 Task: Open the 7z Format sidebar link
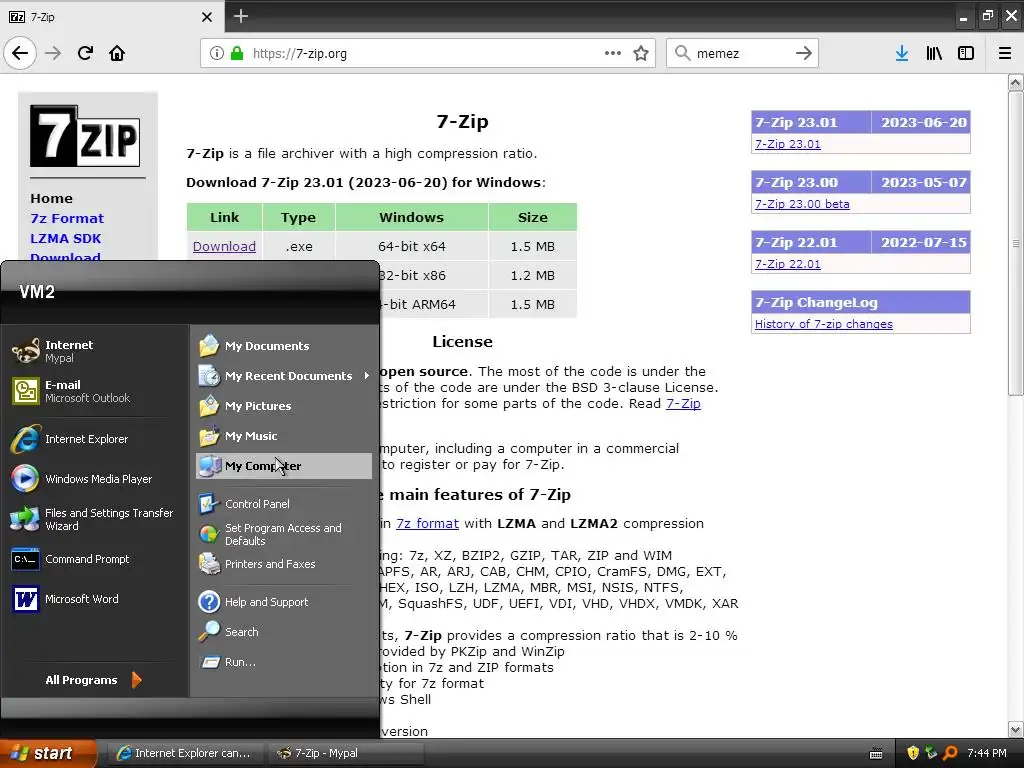(67, 218)
